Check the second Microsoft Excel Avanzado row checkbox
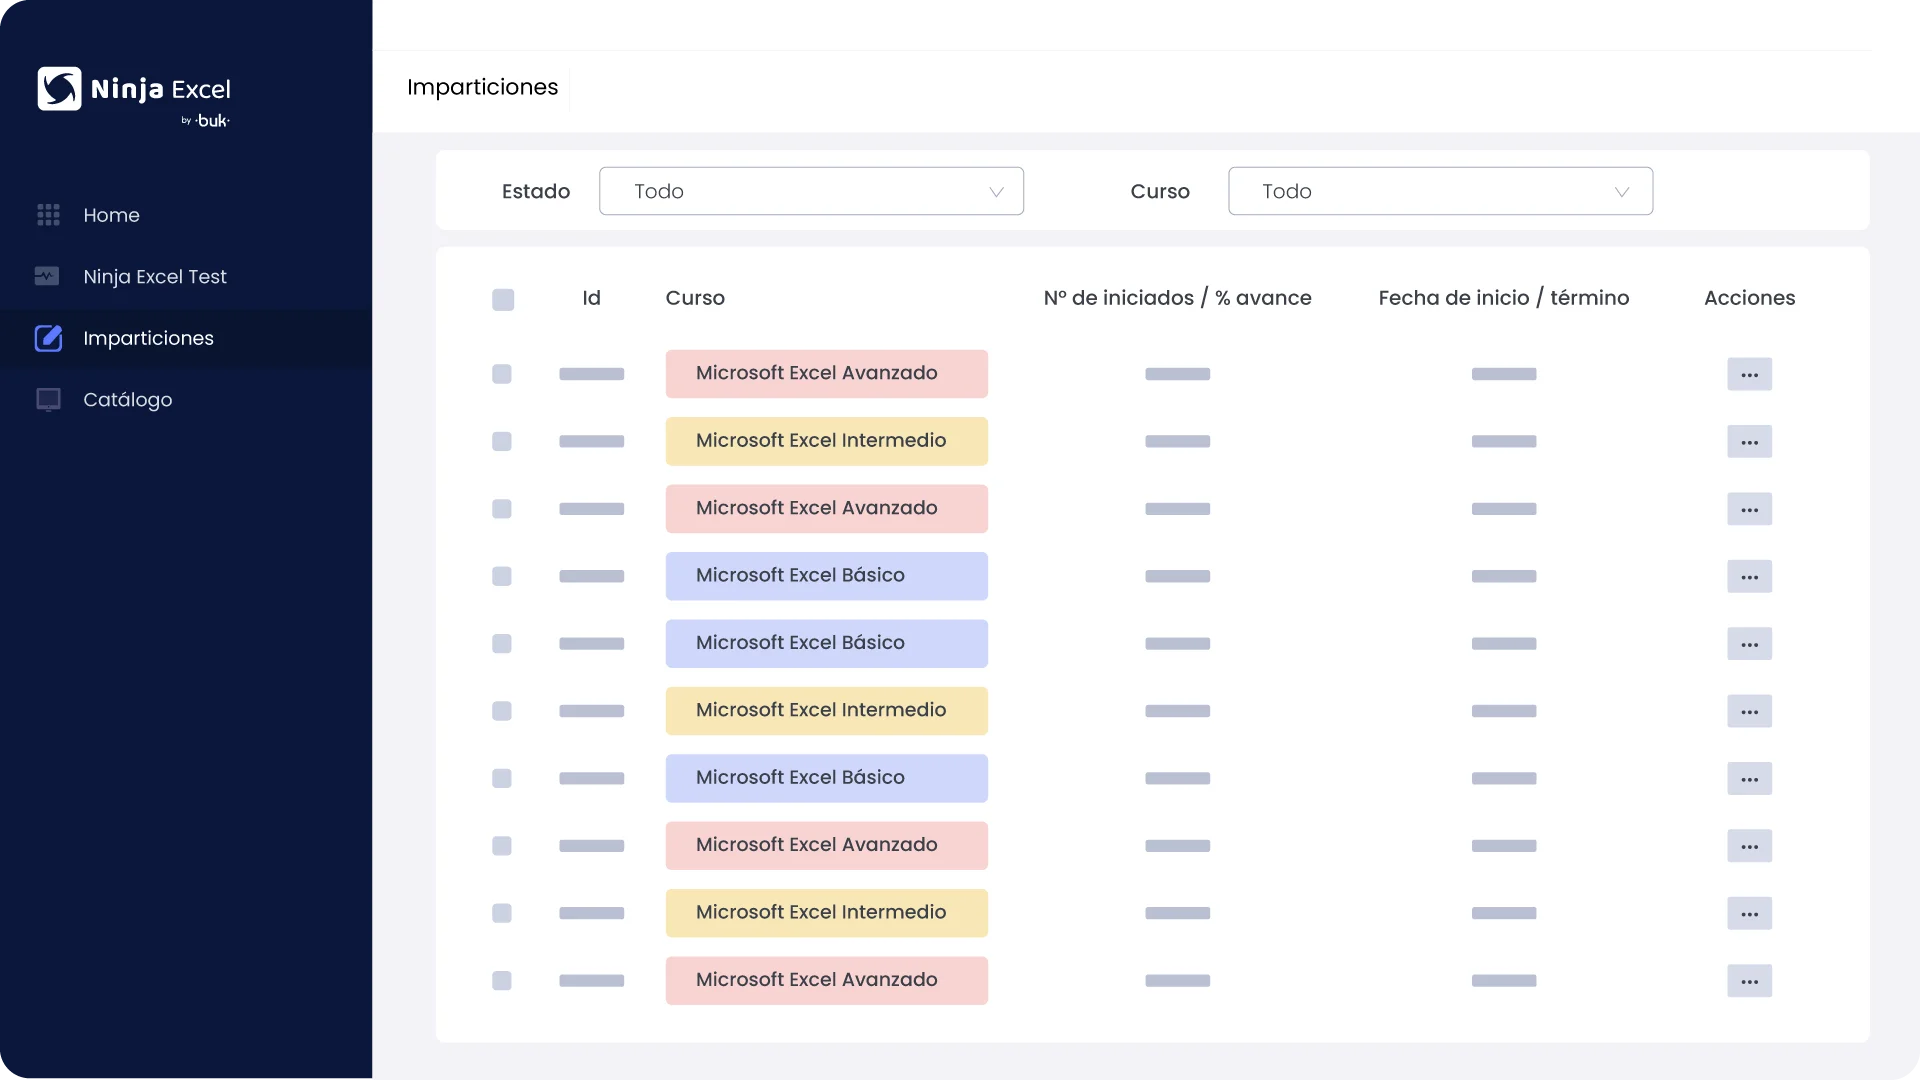 pos(502,509)
